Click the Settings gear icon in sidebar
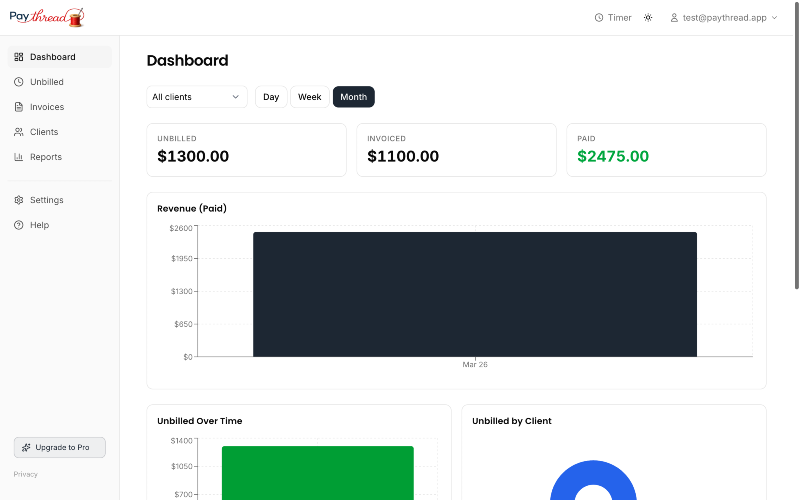The width and height of the screenshot is (800, 500). (x=19, y=200)
